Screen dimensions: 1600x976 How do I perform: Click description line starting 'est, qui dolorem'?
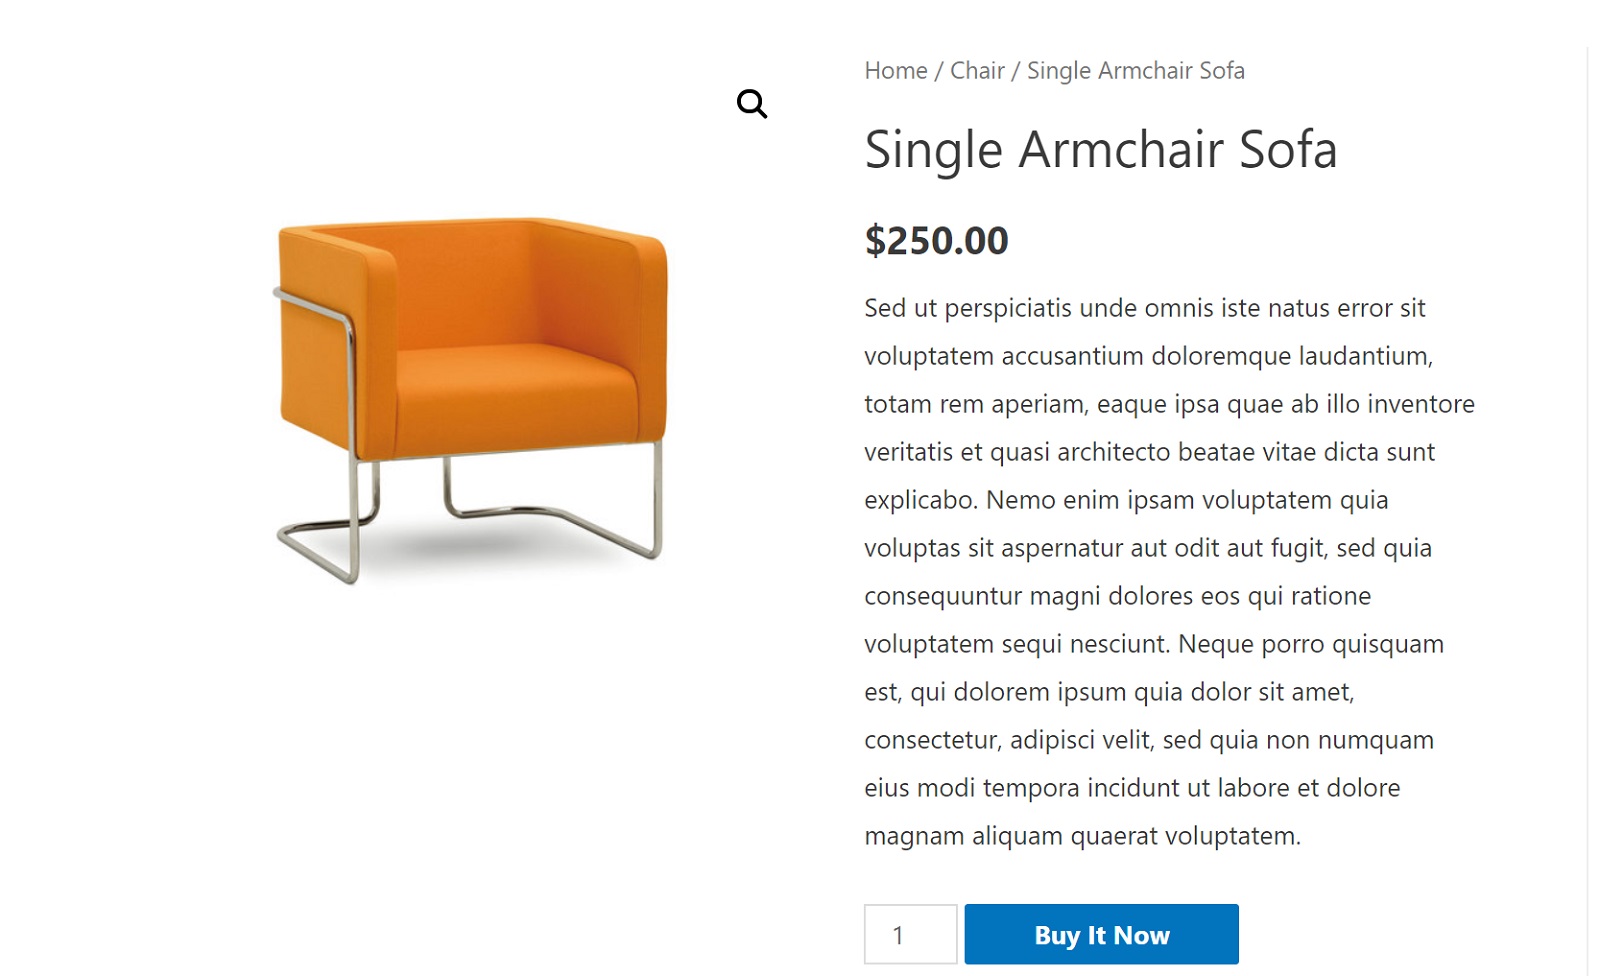pyautogui.click(x=1110, y=692)
